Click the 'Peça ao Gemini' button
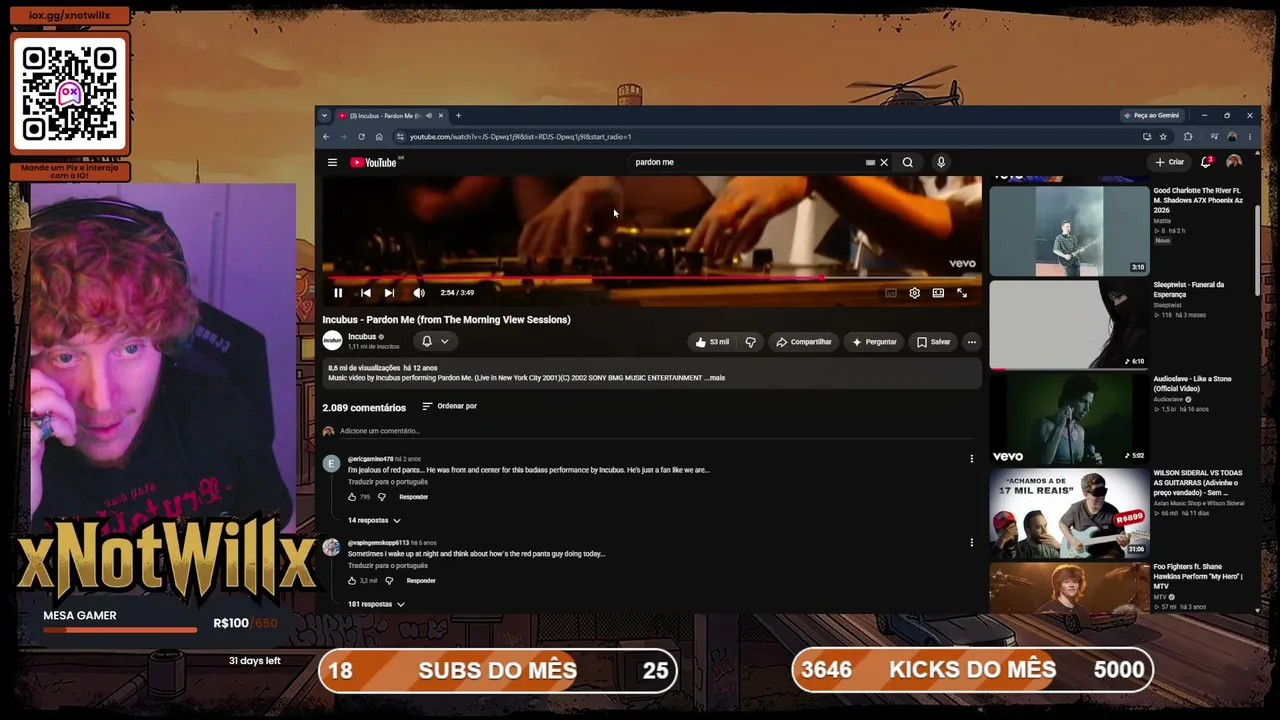This screenshot has width=1280, height=720. tap(1154, 116)
